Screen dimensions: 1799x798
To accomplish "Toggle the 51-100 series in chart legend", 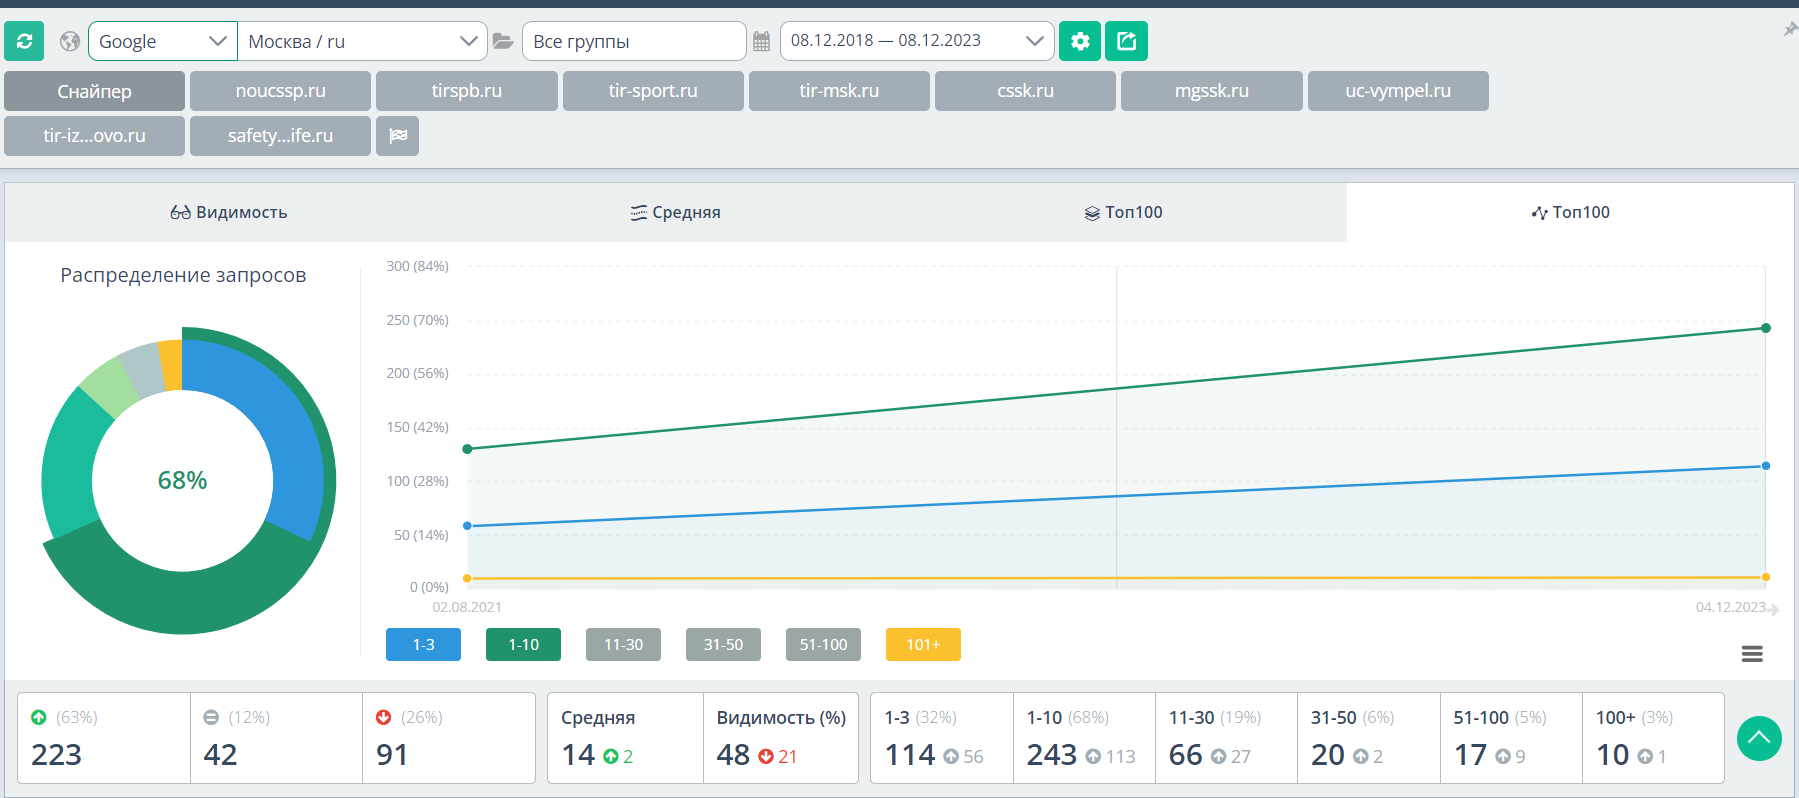I will 823,645.
